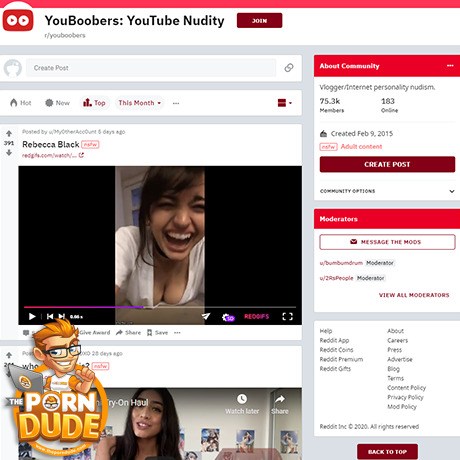
Task: Open the Blog footer link
Action: [x=393, y=369]
